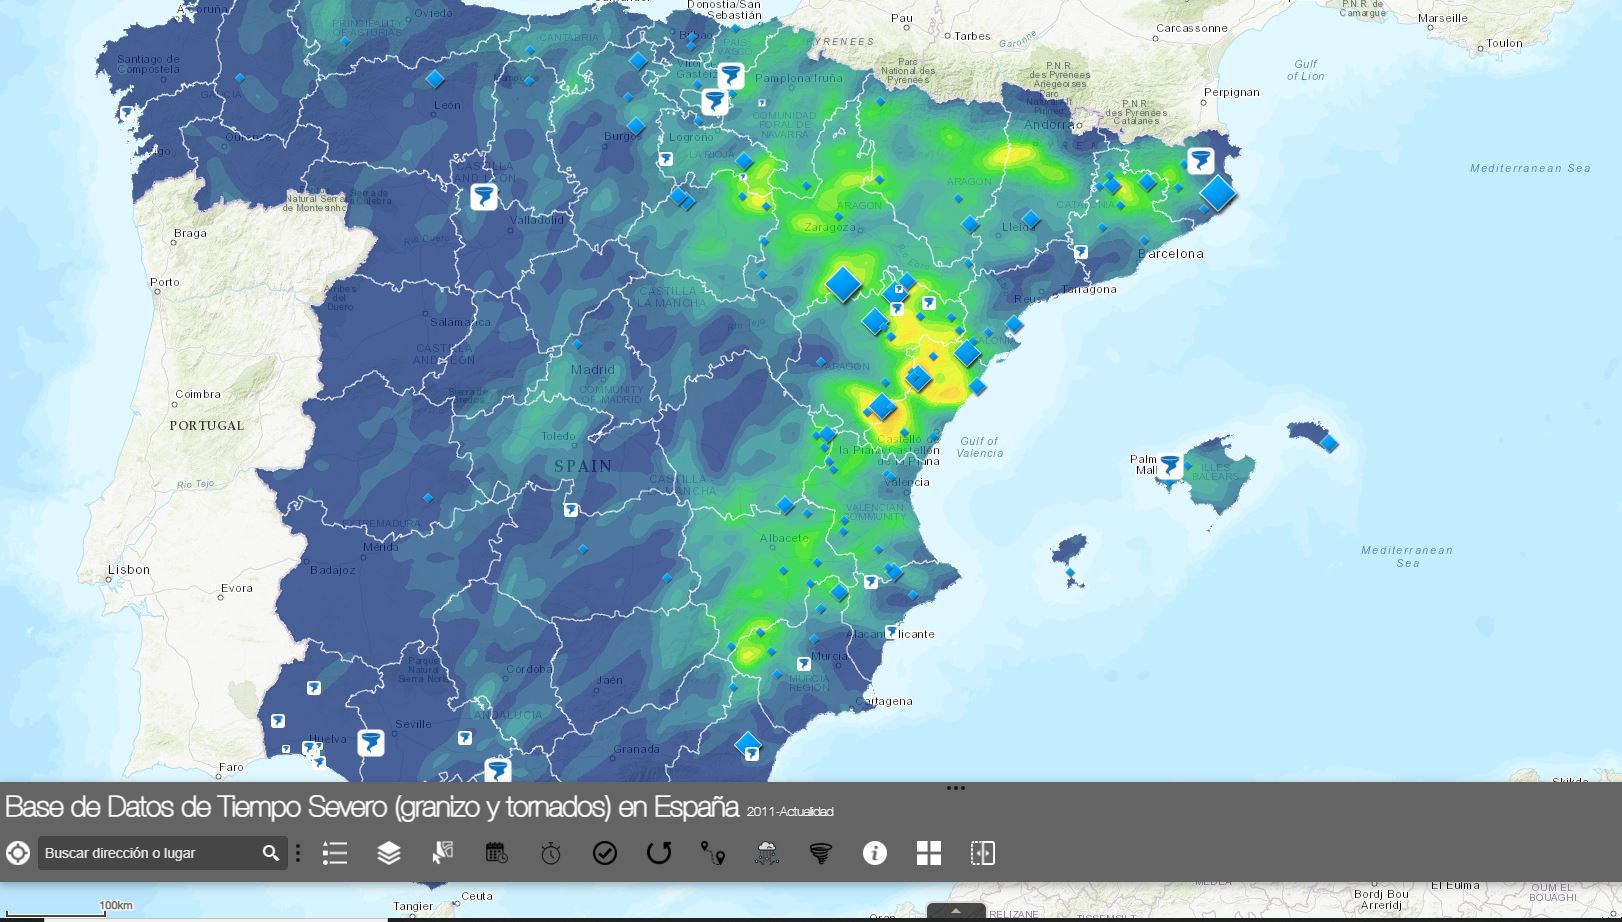This screenshot has height=922, width=1622.
Task: Click the tornado marker near Valladolid
Action: 484,196
